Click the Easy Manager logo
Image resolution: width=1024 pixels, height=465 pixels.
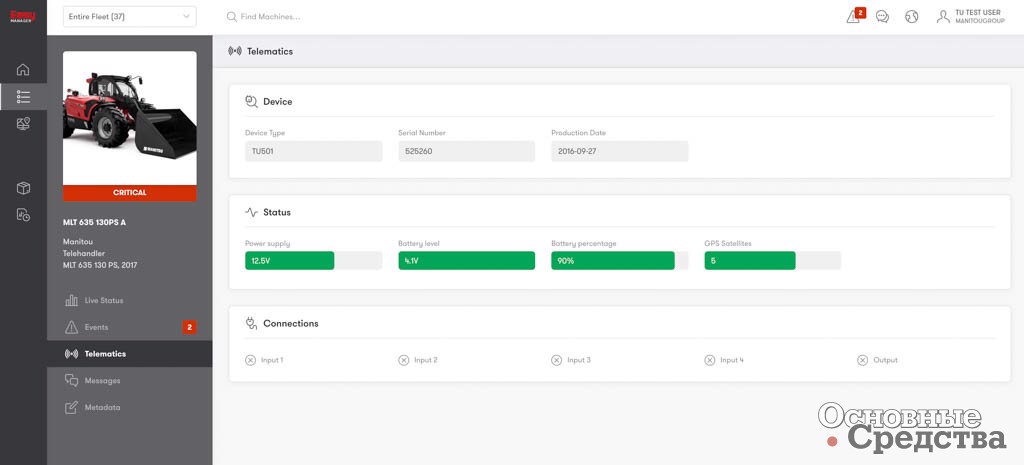[x=23, y=16]
